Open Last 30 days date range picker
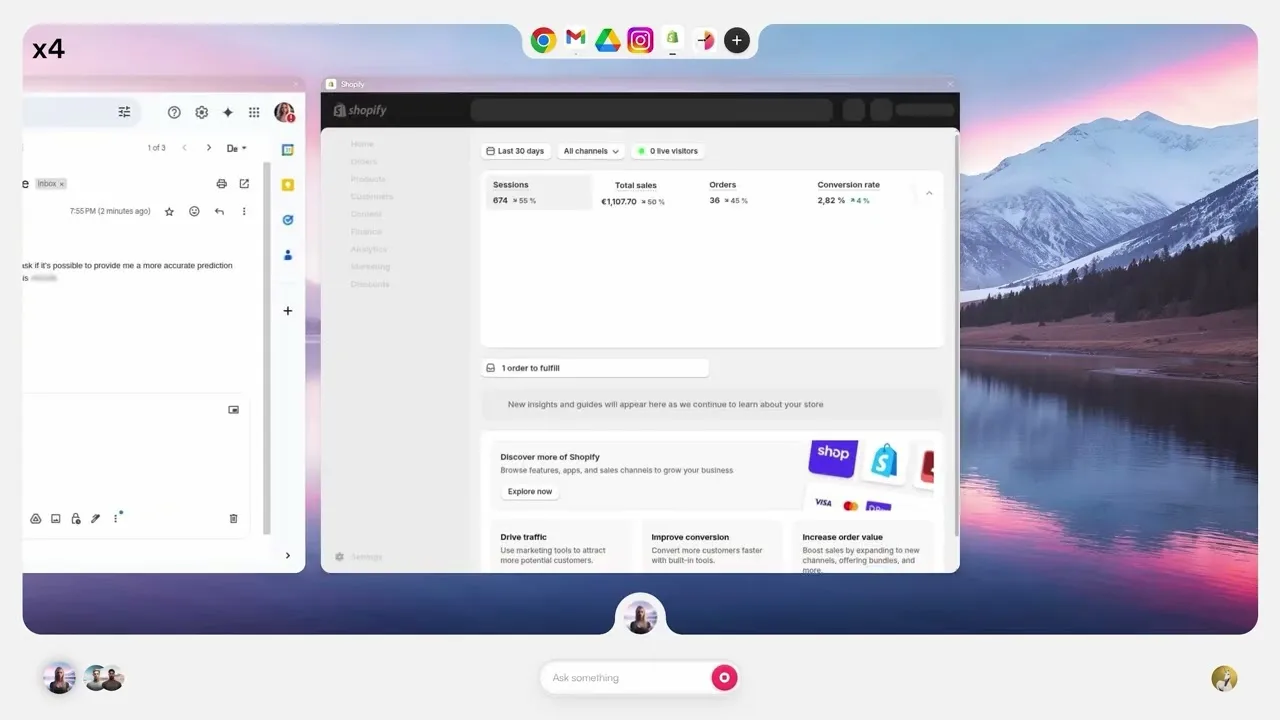This screenshot has width=1280, height=720. point(516,151)
